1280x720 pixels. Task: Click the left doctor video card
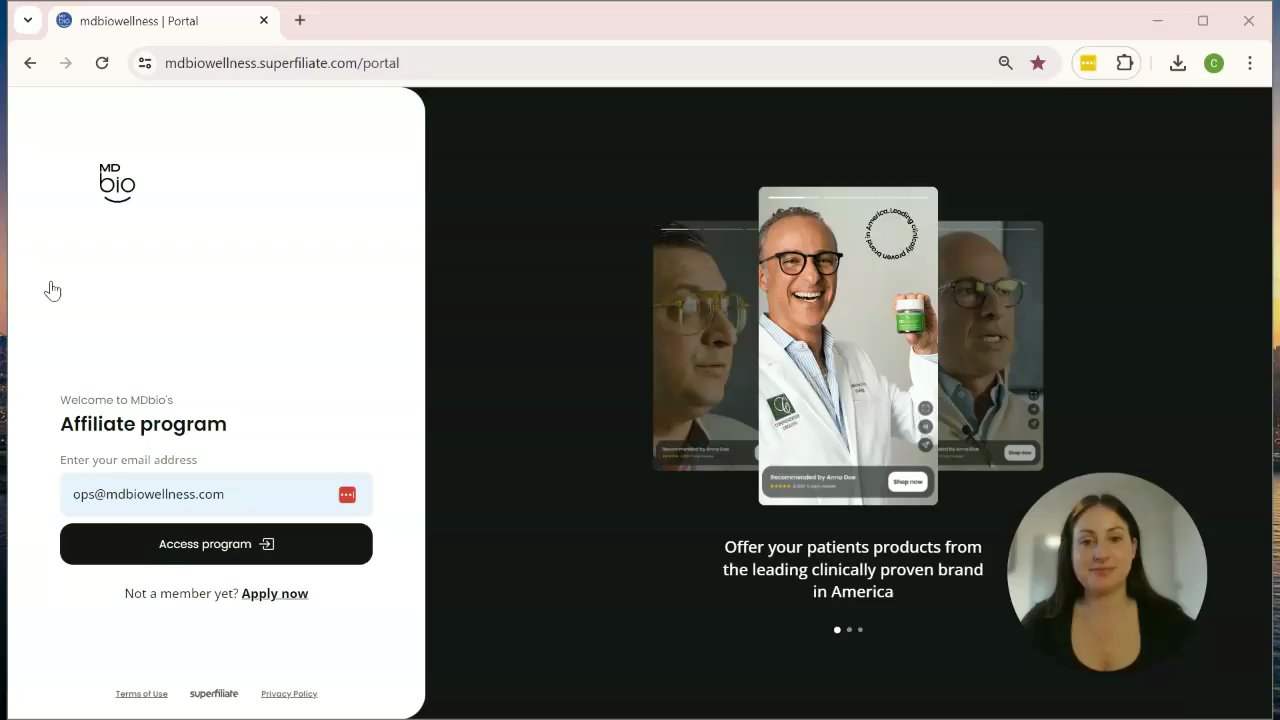(x=705, y=346)
